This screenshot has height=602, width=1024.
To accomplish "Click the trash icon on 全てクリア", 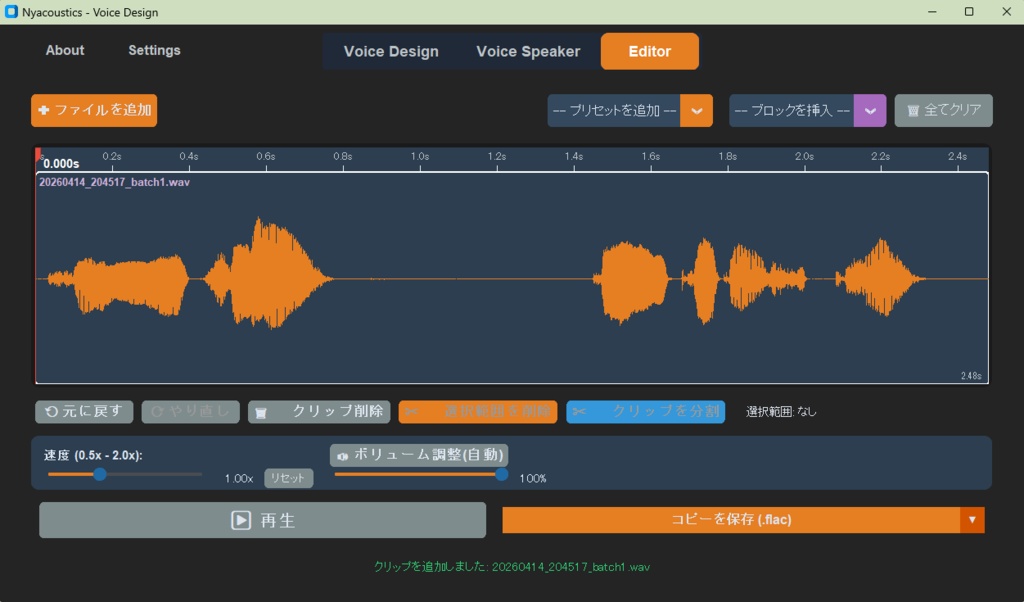I will coord(913,110).
